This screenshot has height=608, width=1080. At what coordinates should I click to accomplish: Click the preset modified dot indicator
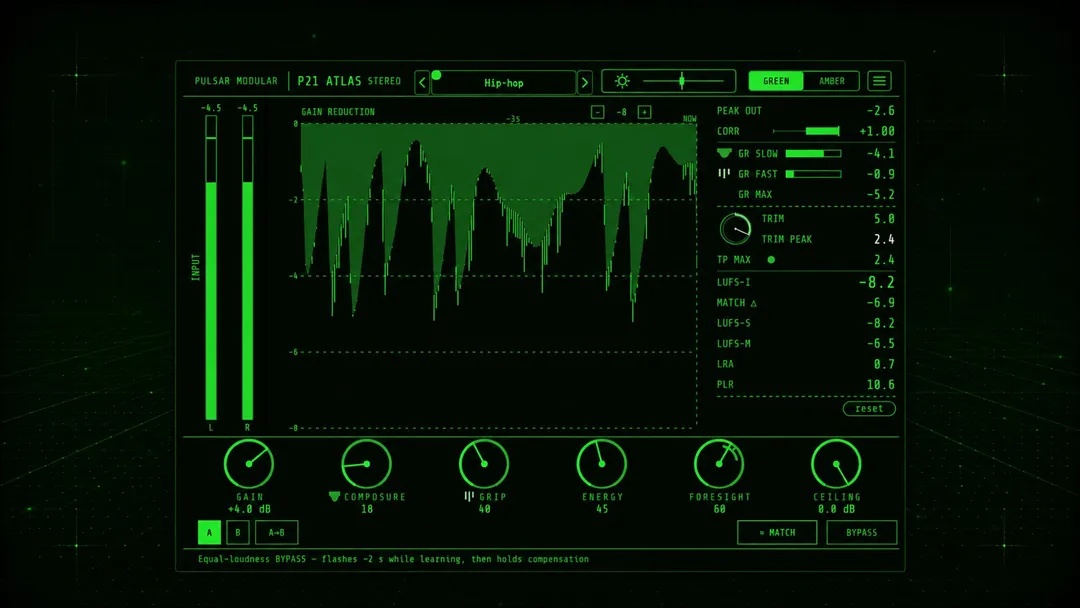pyautogui.click(x=436, y=75)
